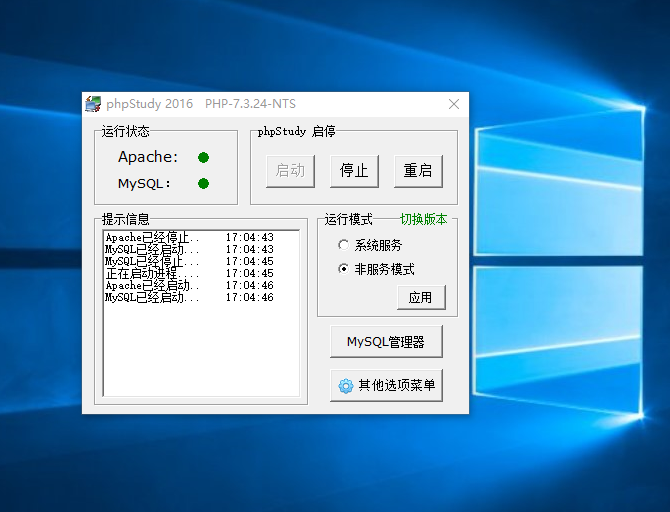Click the Apache green status indicator
Screen dimensions: 670x512
(x=203, y=158)
